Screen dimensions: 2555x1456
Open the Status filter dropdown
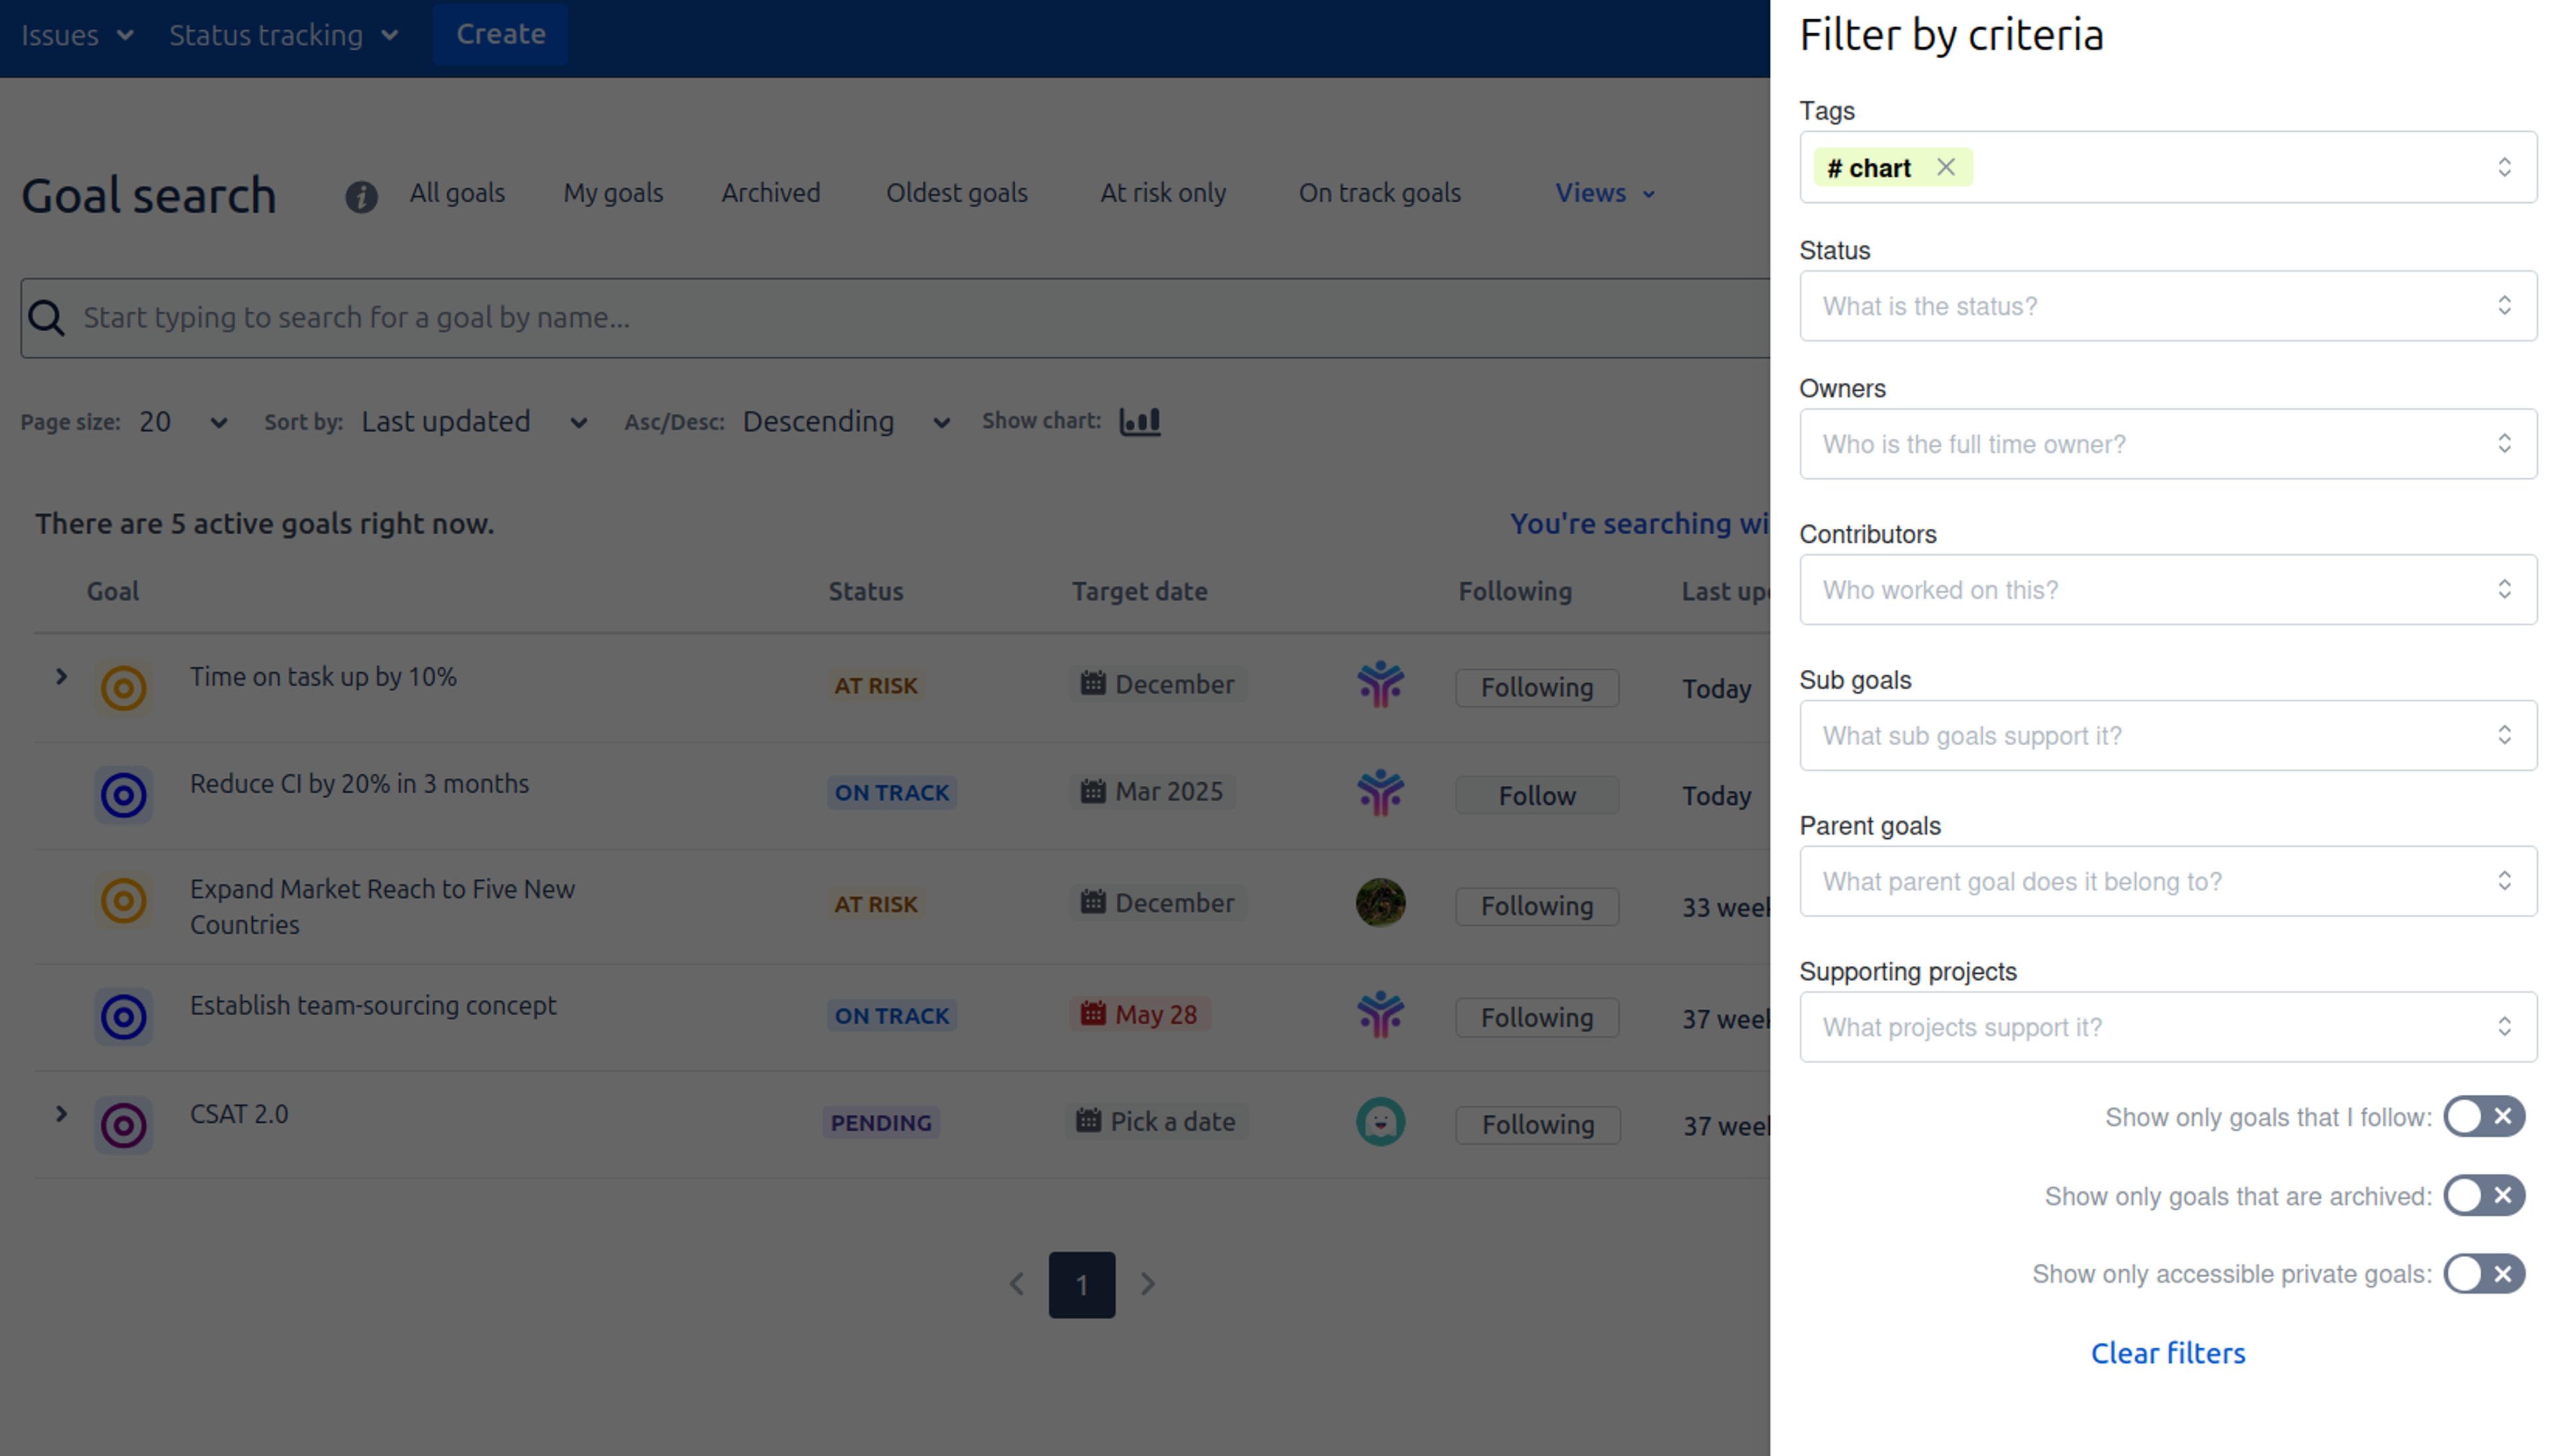(2167, 306)
